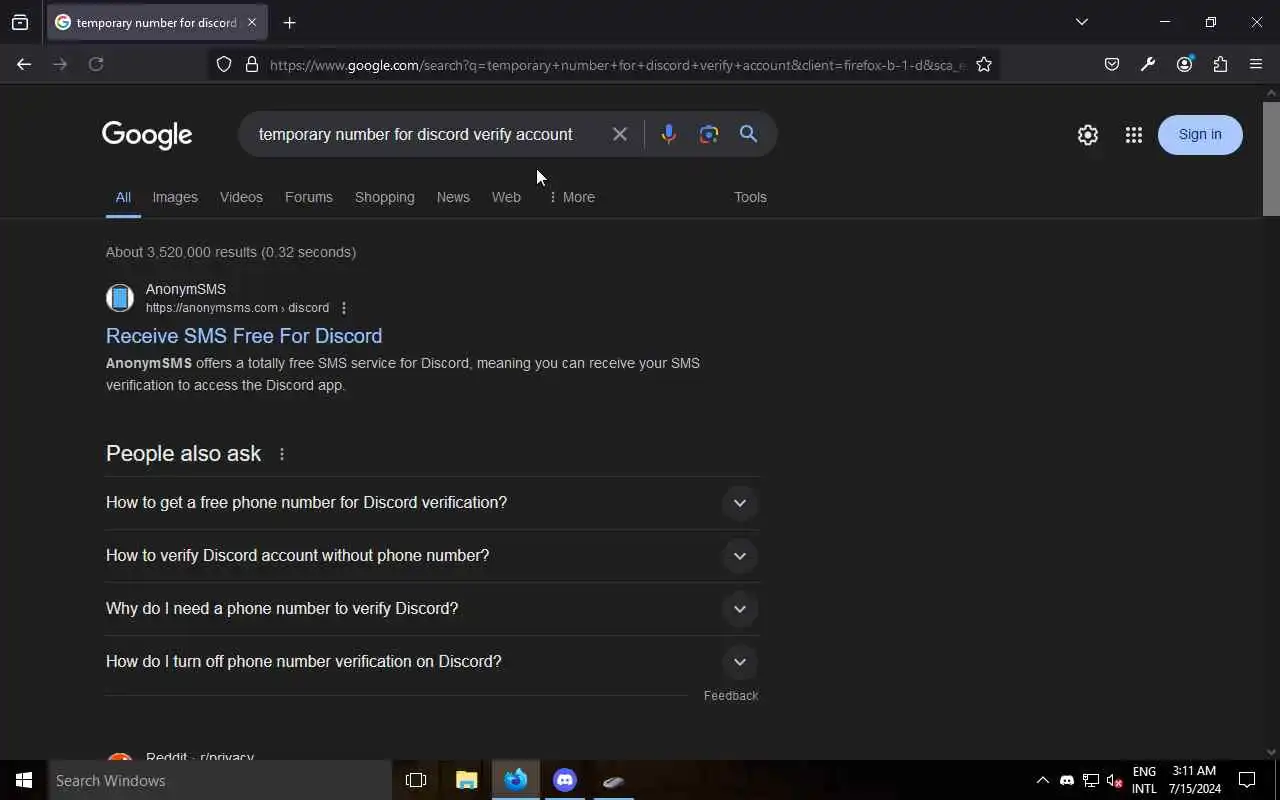The width and height of the screenshot is (1280, 800).
Task: Switch to Discord app in taskbar
Action: (x=565, y=780)
